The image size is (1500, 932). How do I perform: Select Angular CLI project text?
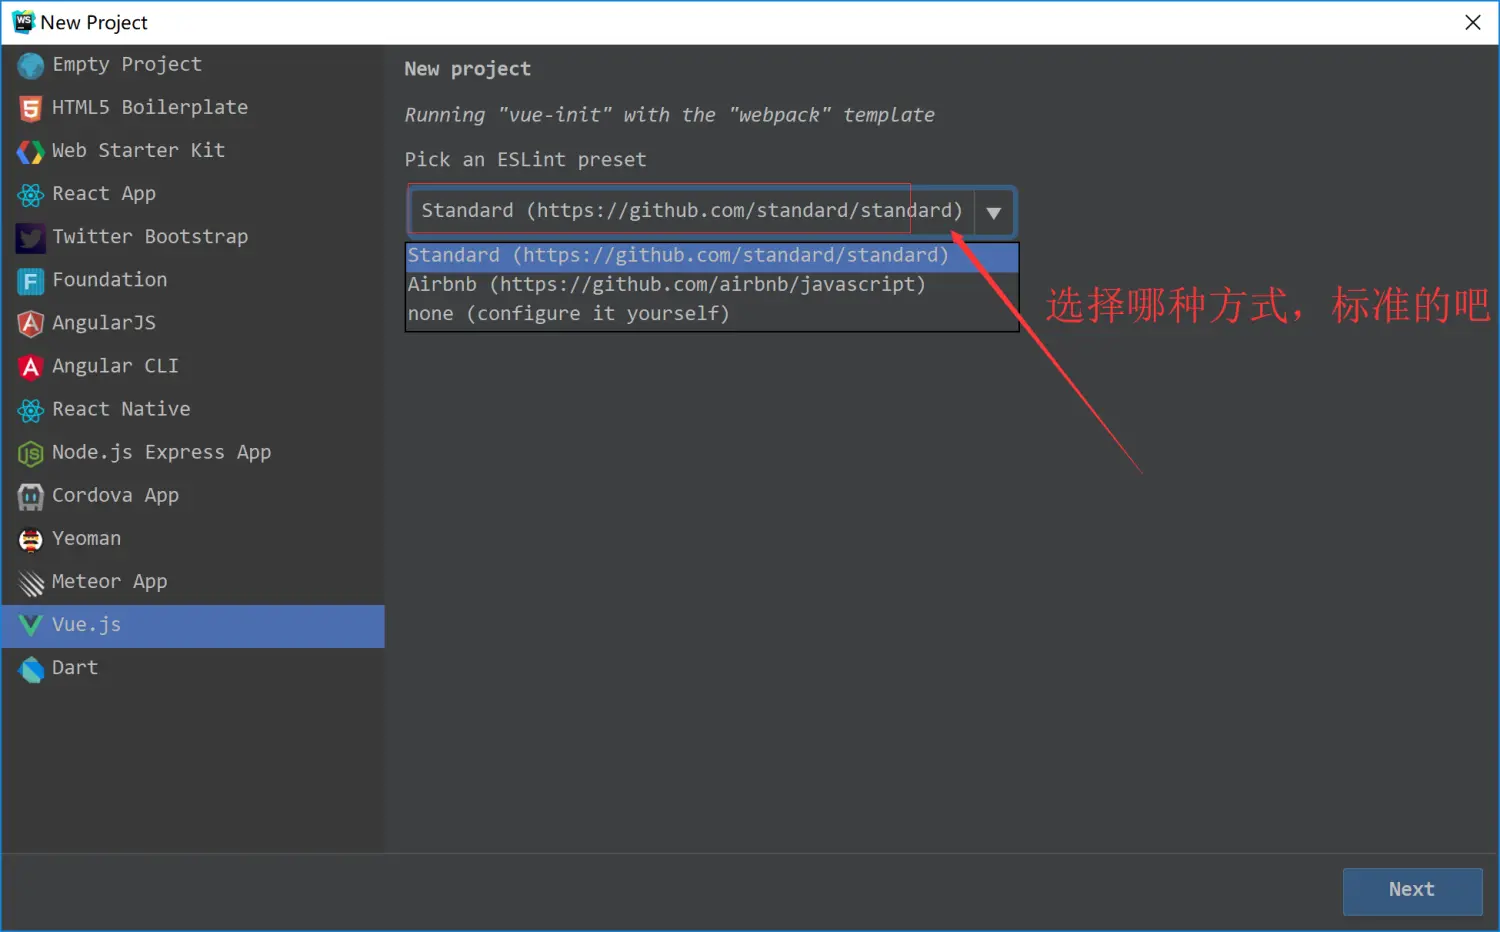(x=115, y=365)
